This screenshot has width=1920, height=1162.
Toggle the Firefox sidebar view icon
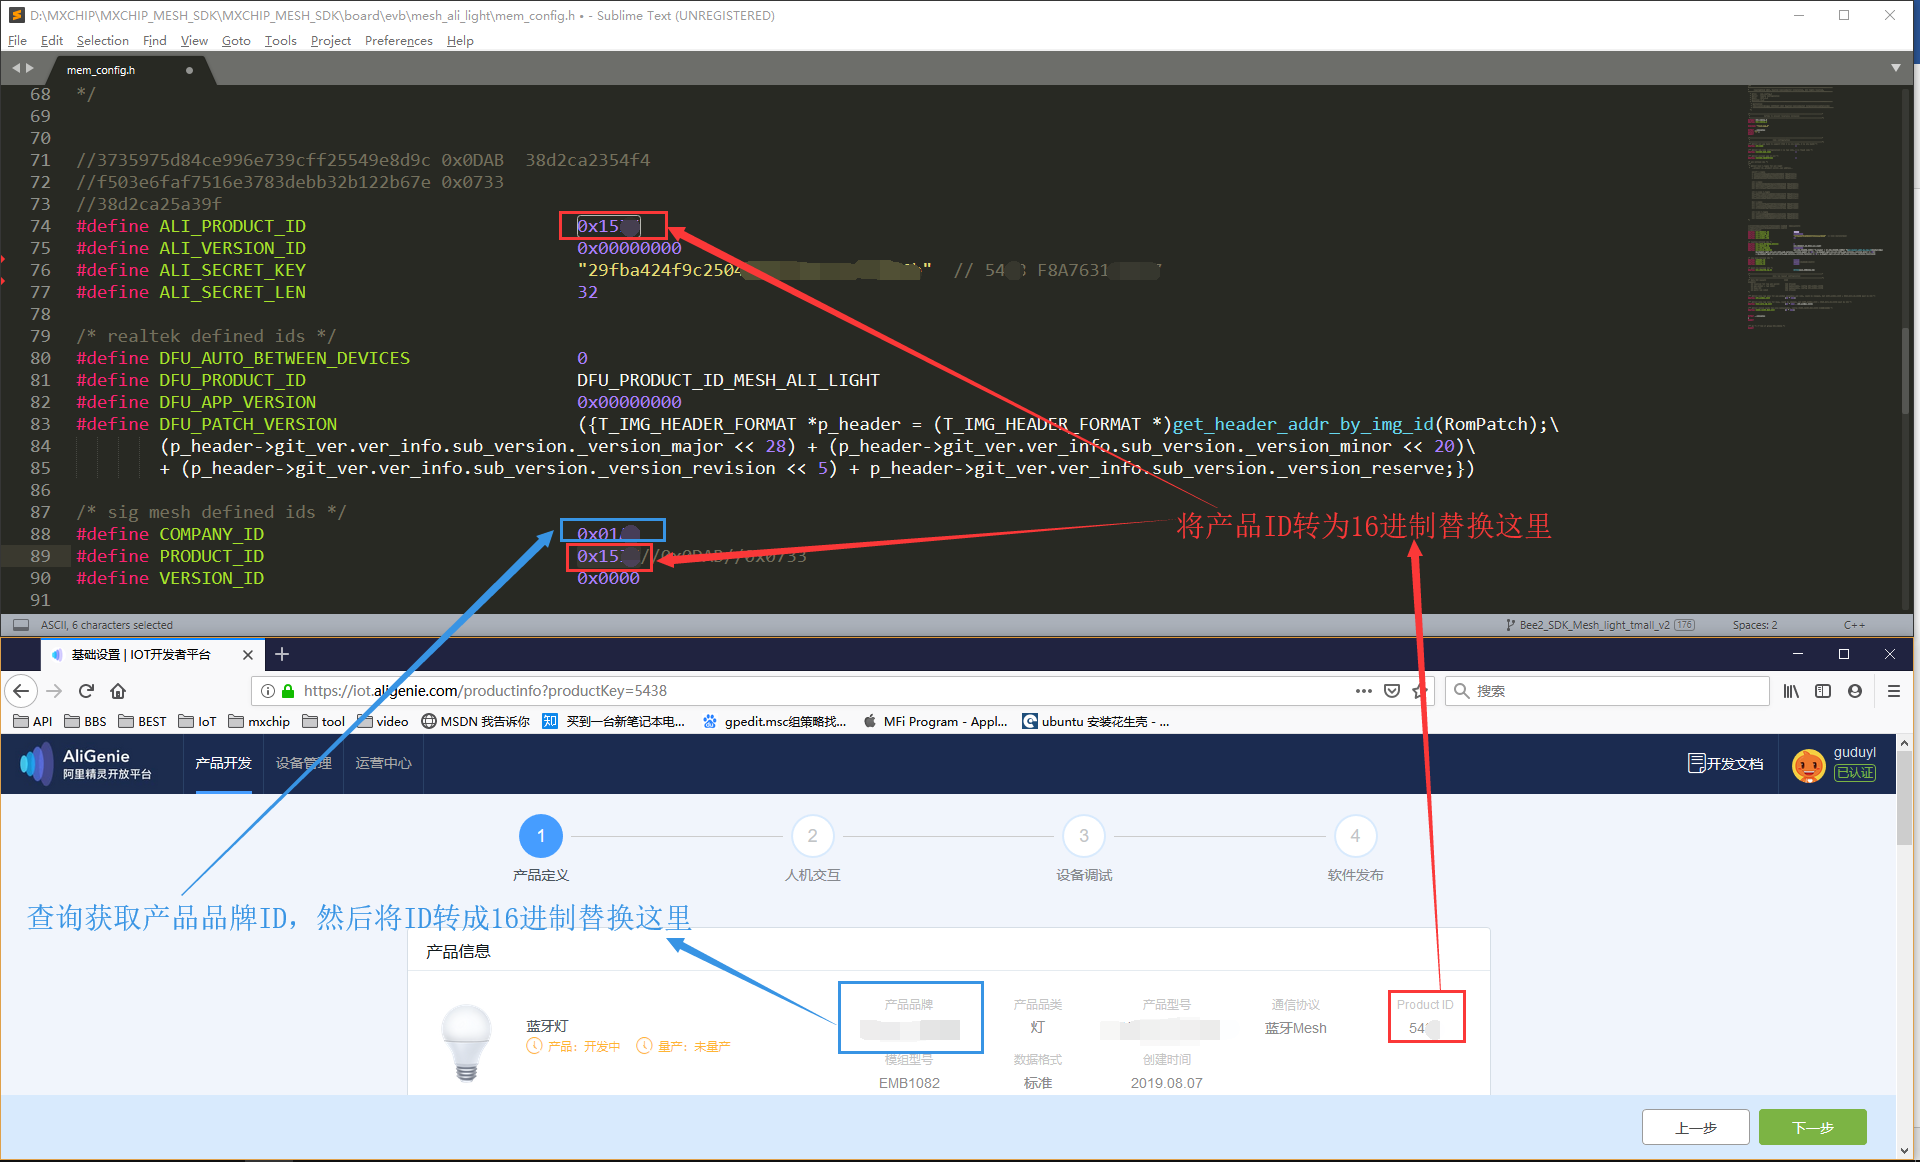coord(1823,691)
